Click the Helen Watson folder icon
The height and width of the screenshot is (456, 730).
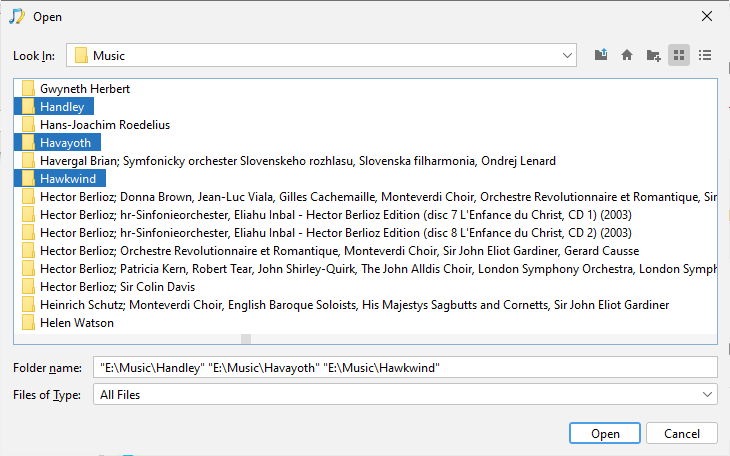(x=29, y=323)
